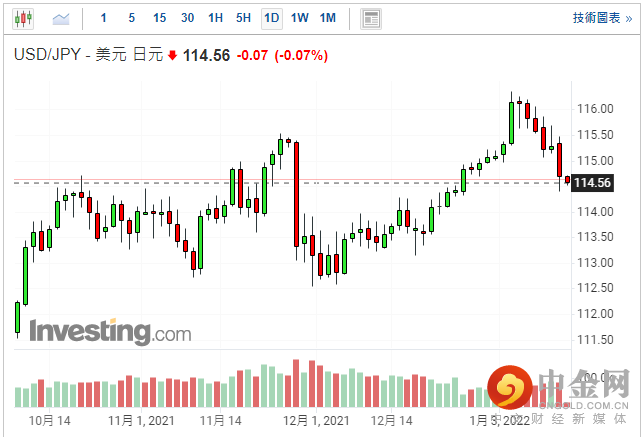Choose the 1M monthly interval
The image size is (644, 437).
[327, 18]
